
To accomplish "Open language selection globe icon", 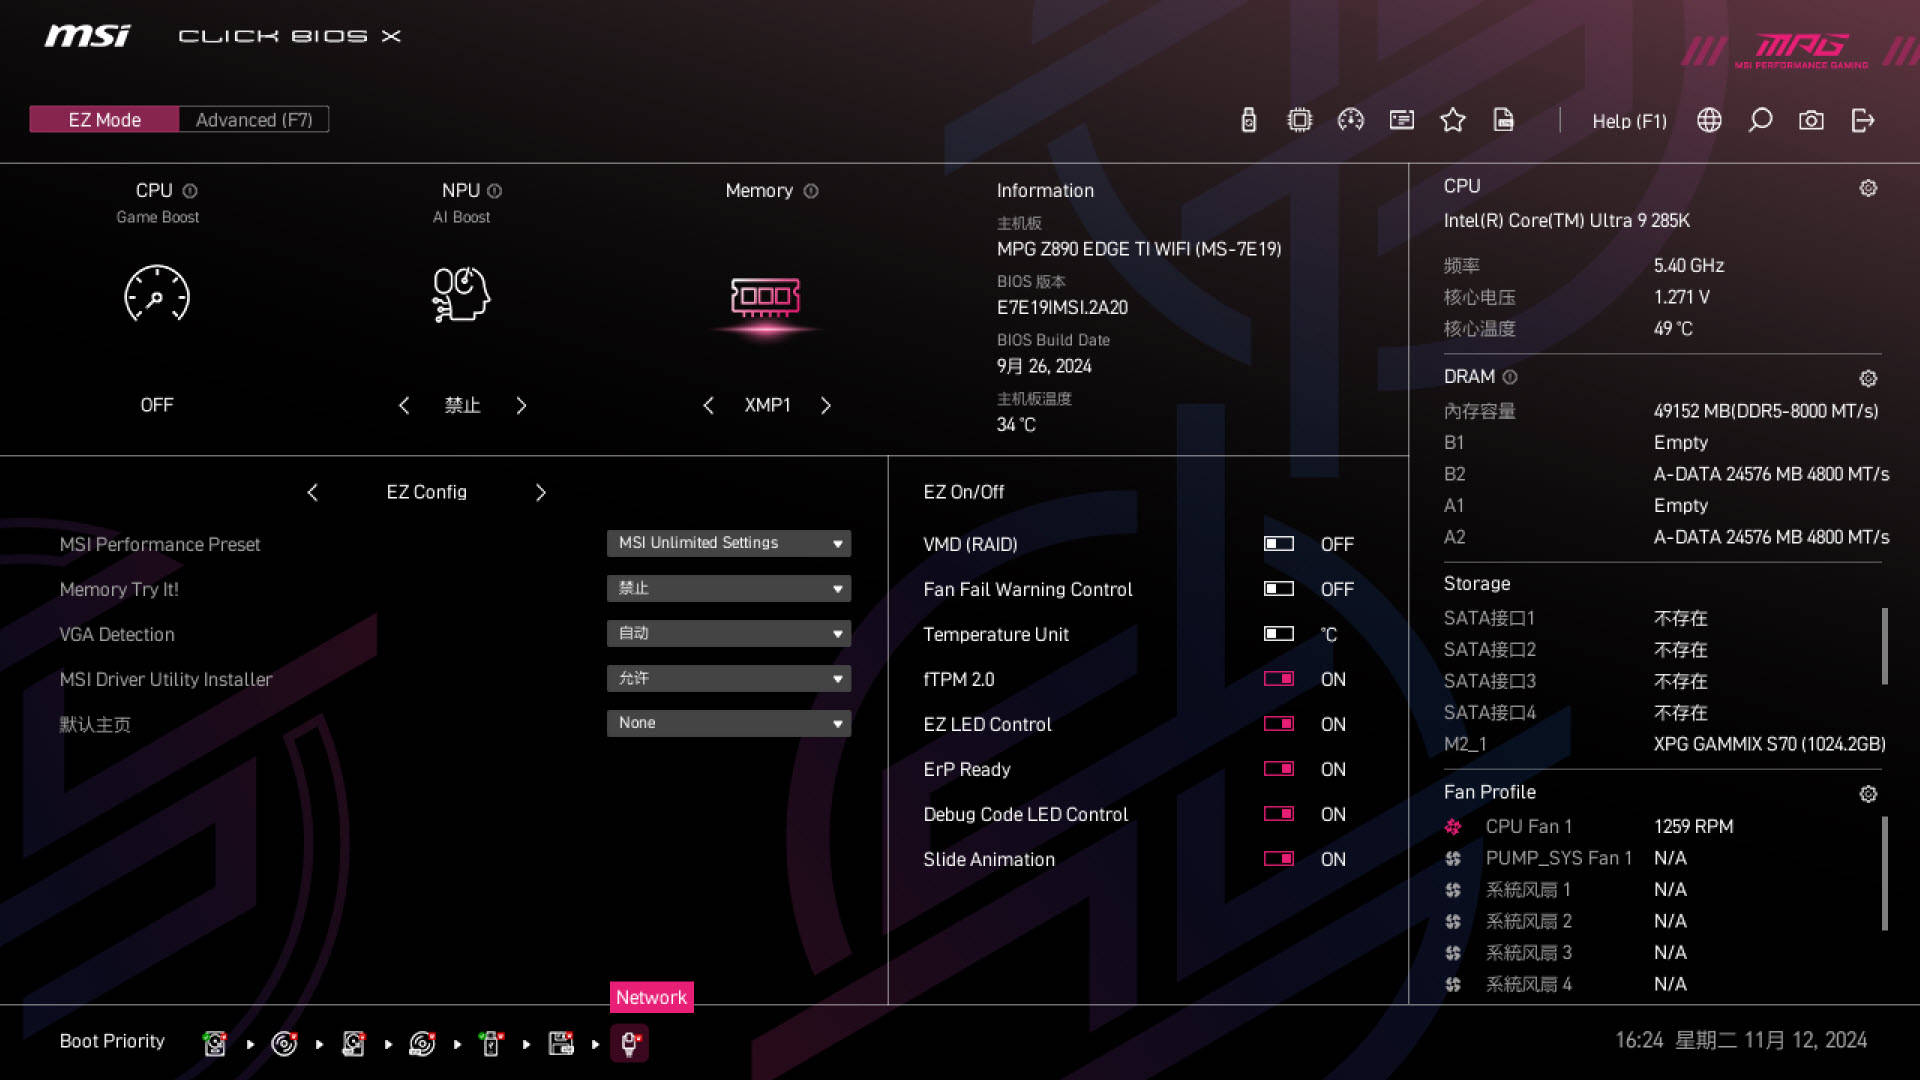I will click(1709, 120).
